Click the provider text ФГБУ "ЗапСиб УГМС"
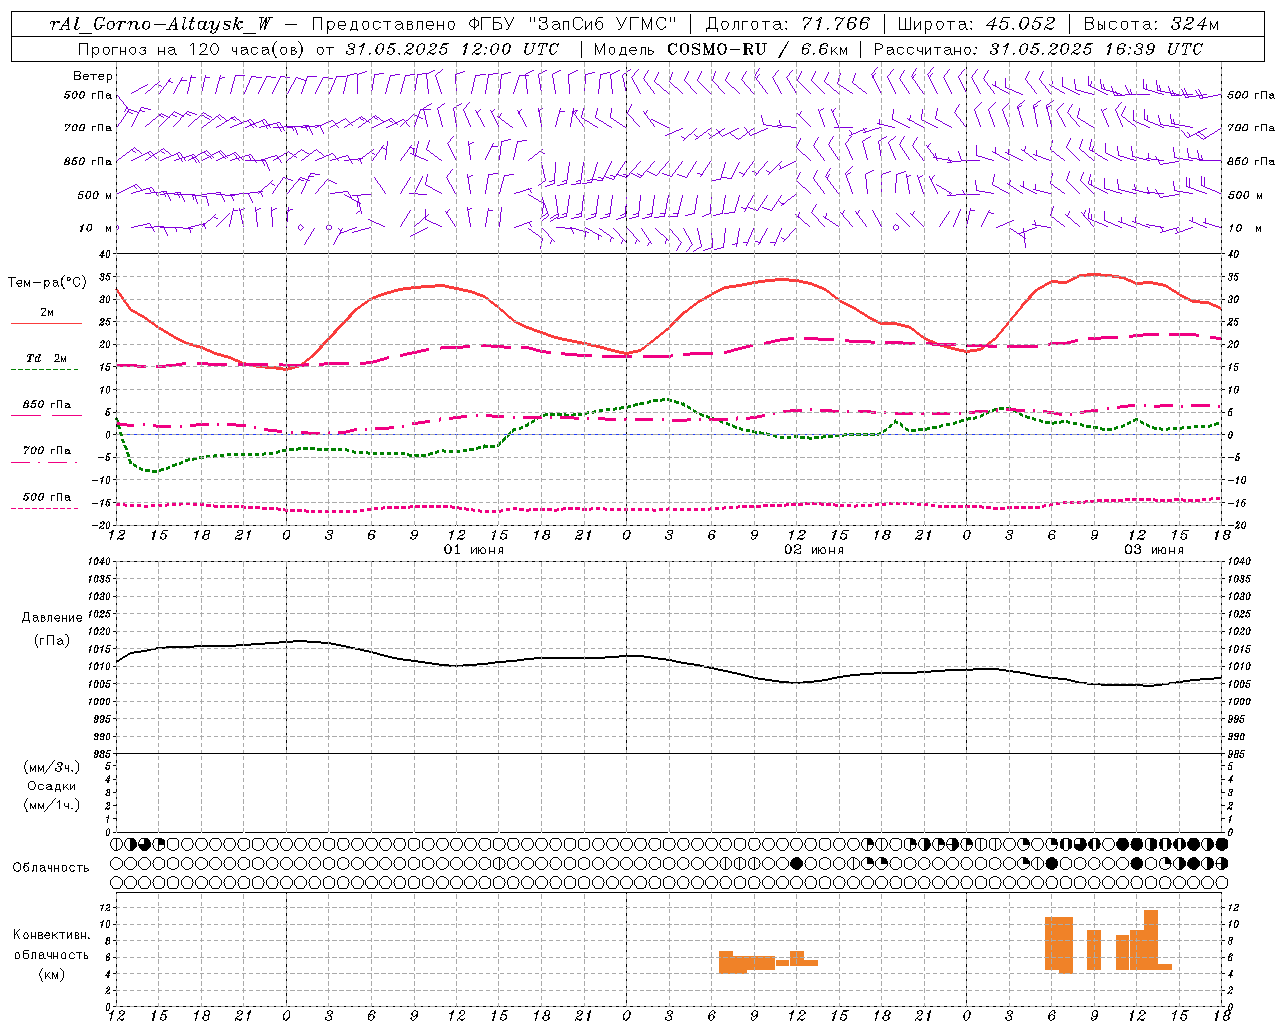 tap(571, 24)
